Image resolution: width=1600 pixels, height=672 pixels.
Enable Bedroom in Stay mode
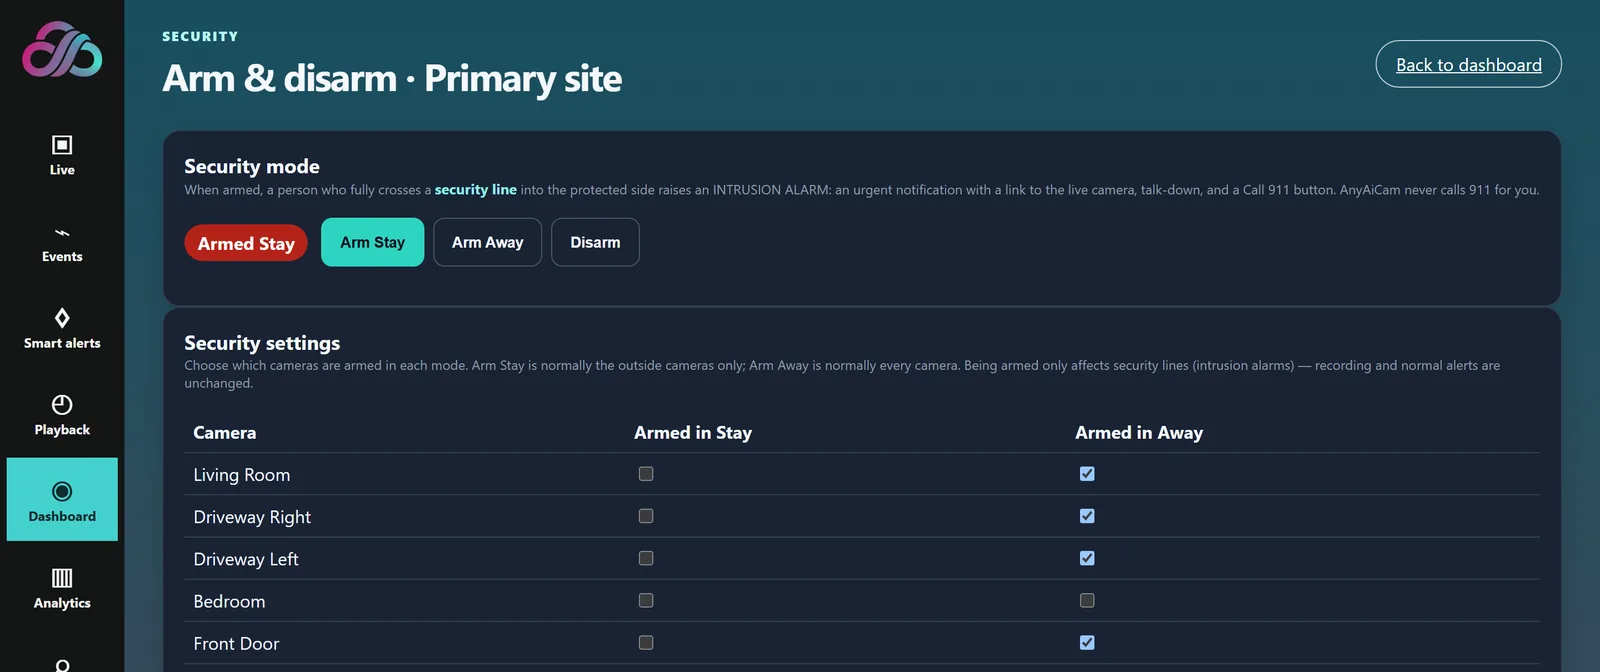click(646, 600)
